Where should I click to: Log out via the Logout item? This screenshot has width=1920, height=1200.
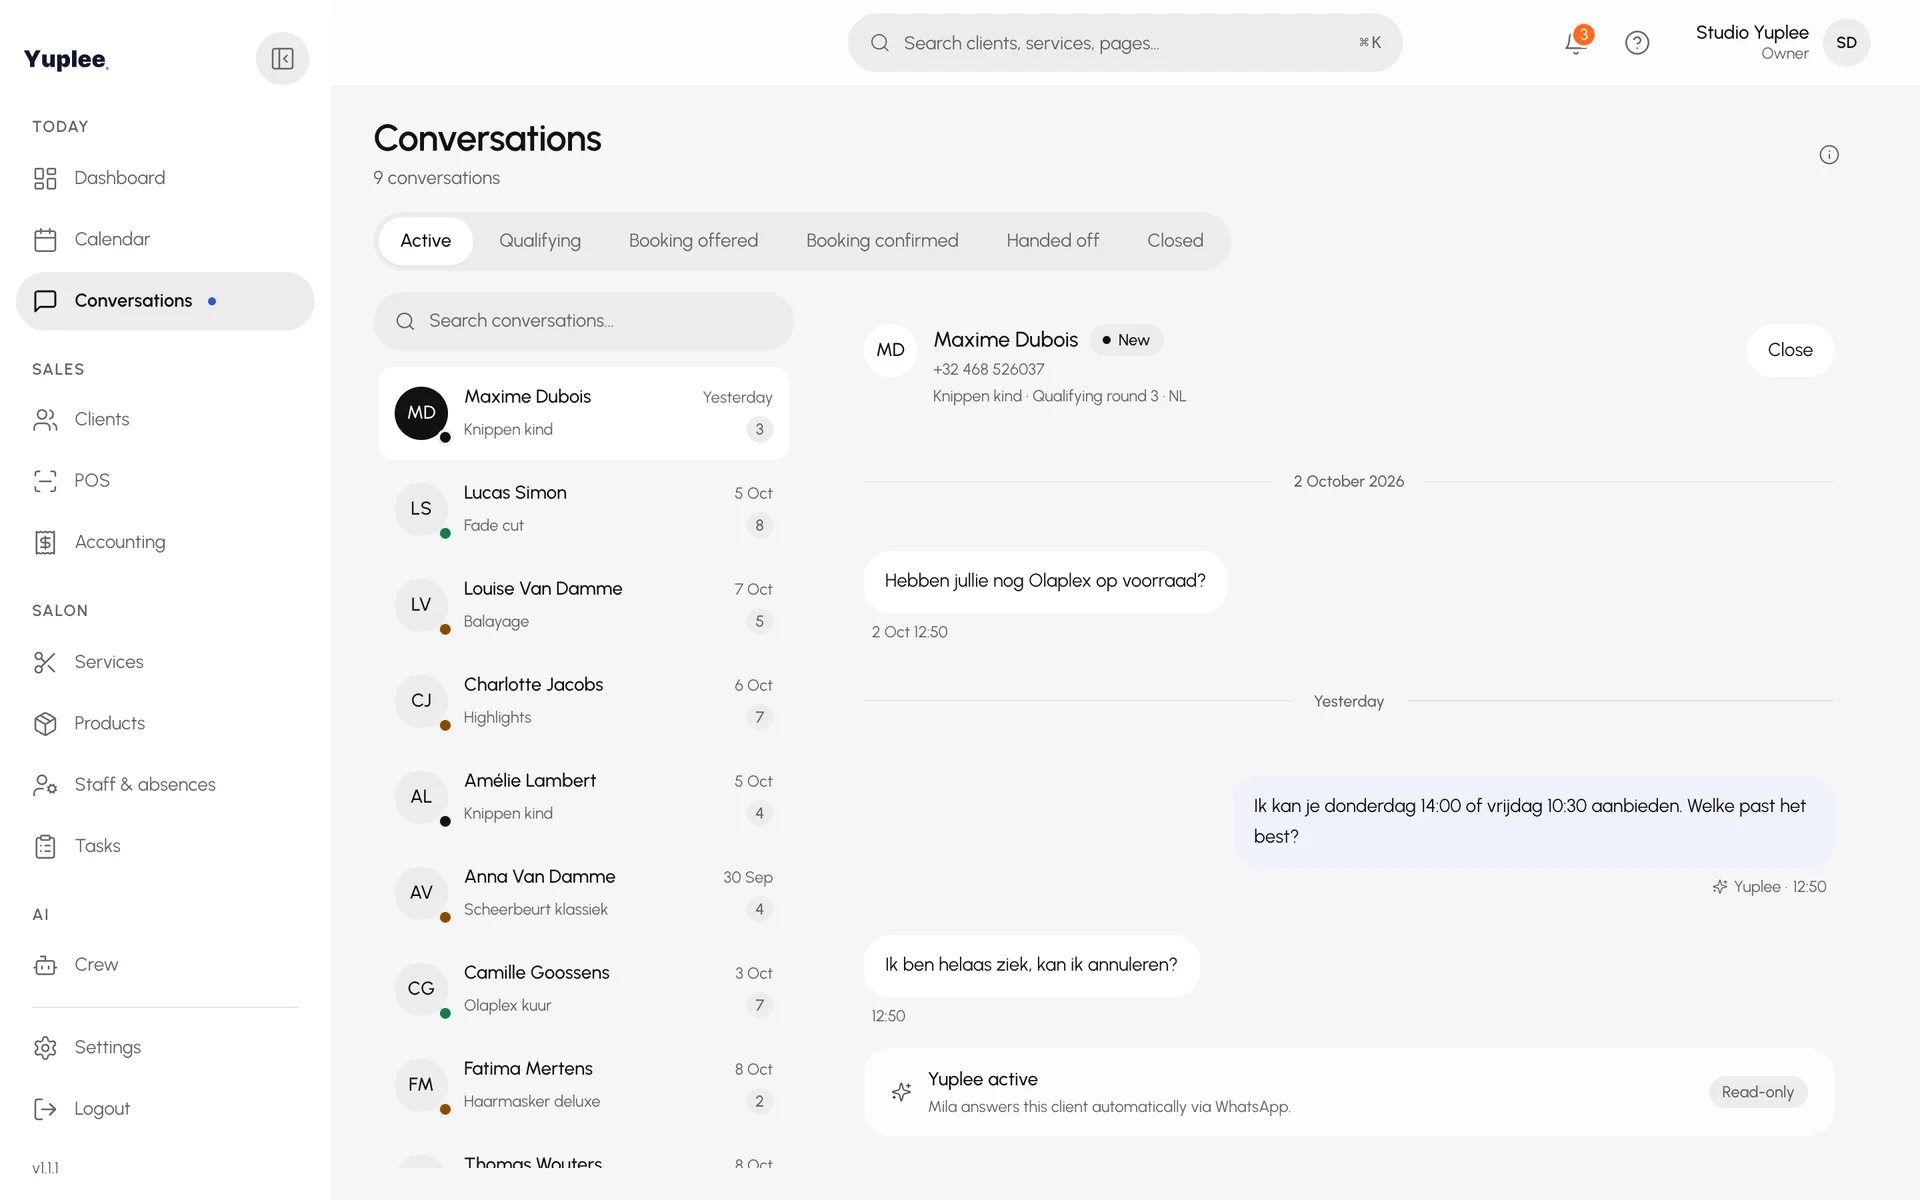coord(165,1109)
